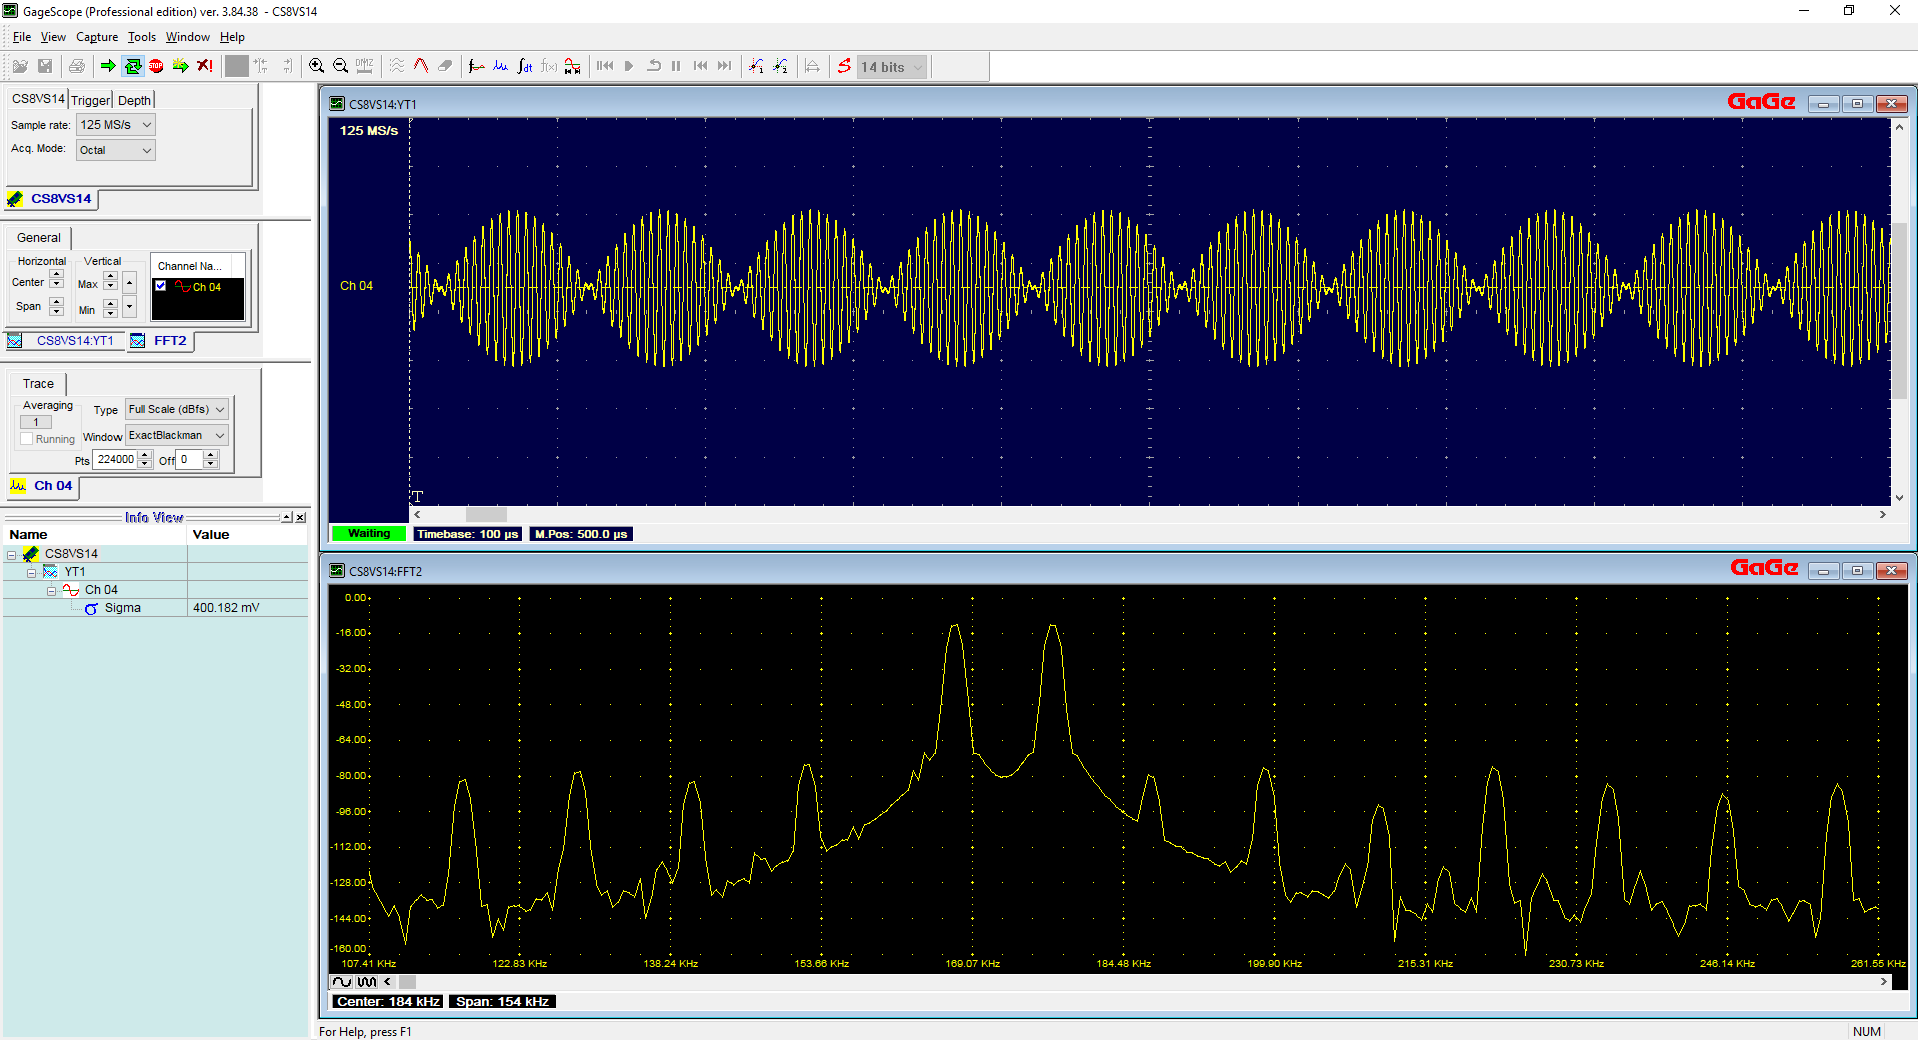Click the continuous capture loop icon

[132, 66]
